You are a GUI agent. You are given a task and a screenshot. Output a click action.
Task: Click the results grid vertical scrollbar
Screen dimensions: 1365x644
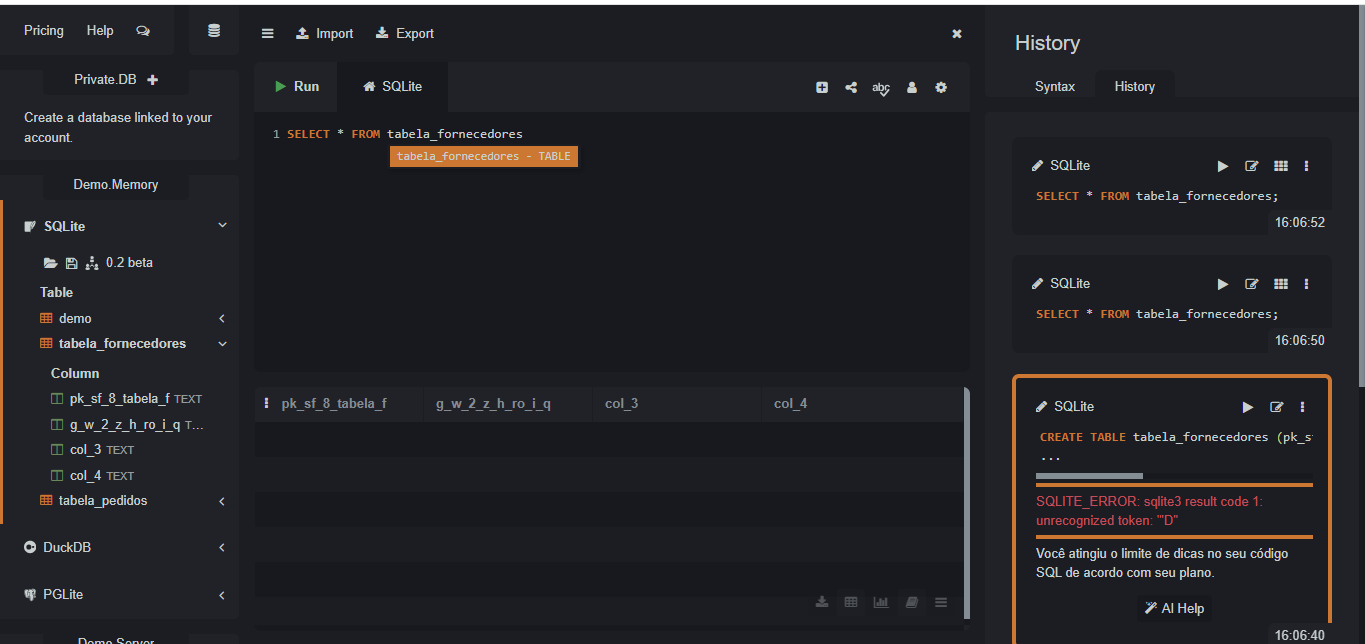pyautogui.click(x=966, y=503)
